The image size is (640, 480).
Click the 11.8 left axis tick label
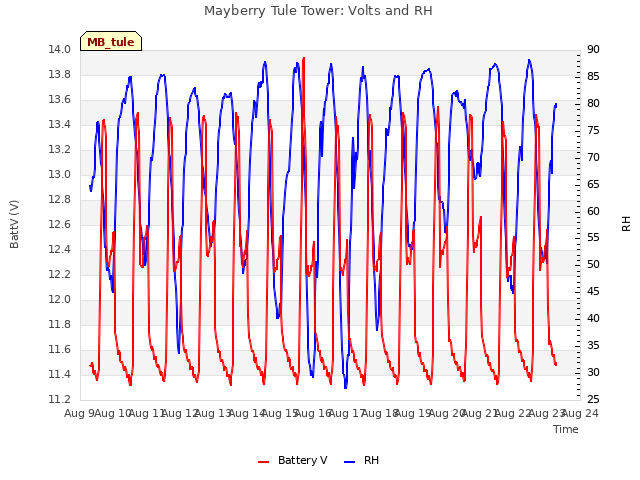pos(59,324)
